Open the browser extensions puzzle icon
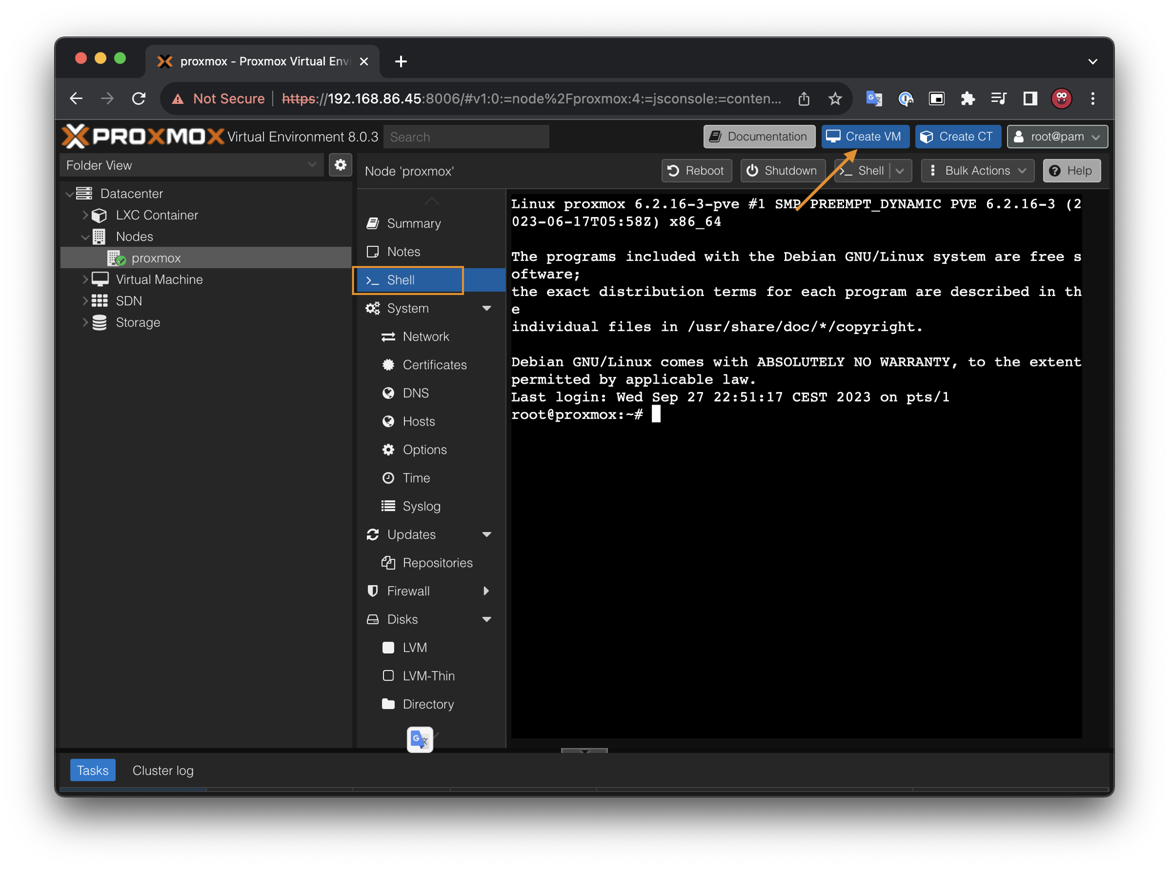The width and height of the screenshot is (1169, 869). coord(967,99)
